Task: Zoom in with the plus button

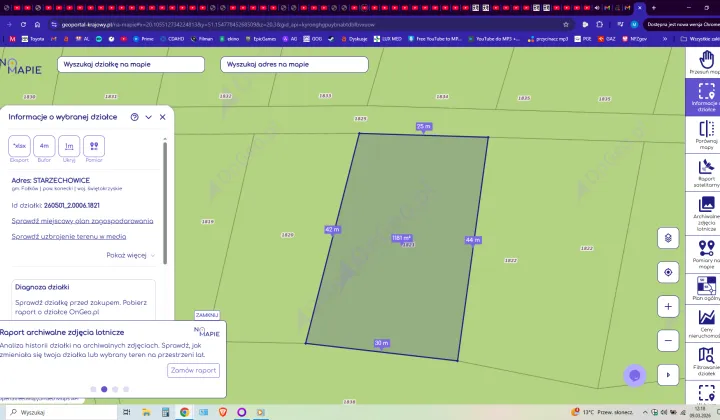Action: click(x=668, y=306)
